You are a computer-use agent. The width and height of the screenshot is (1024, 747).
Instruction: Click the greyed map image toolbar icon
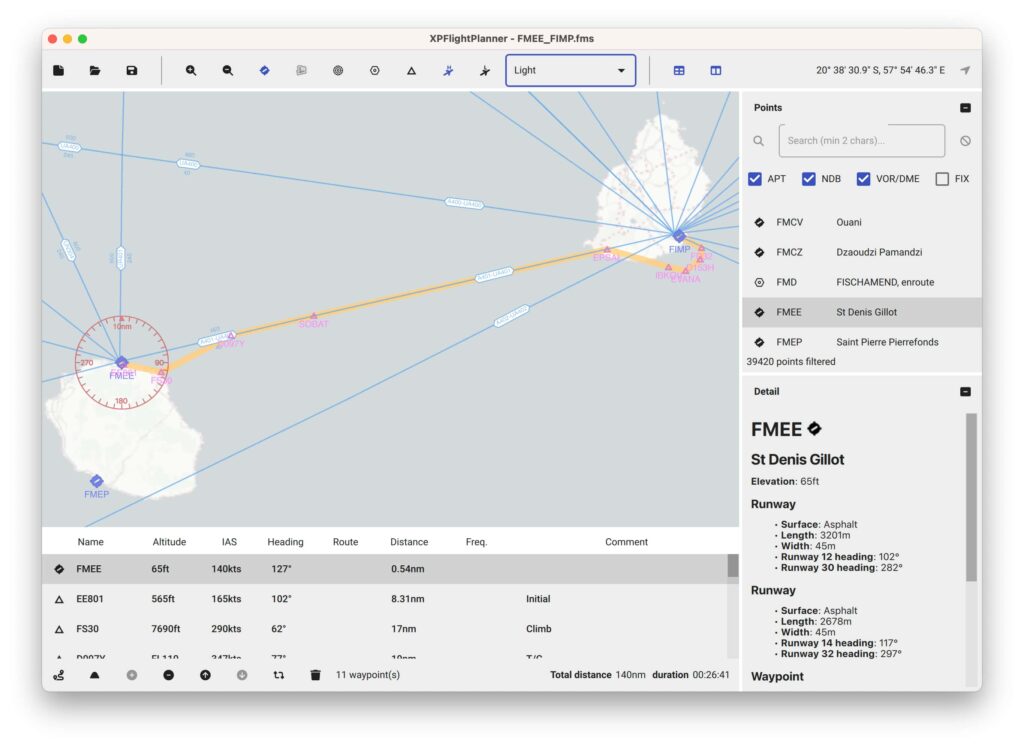coord(301,71)
